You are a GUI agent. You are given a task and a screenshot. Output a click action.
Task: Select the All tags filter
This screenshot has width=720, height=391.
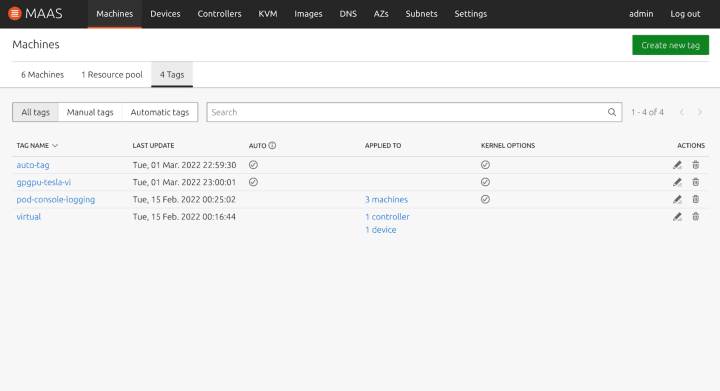tap(35, 112)
